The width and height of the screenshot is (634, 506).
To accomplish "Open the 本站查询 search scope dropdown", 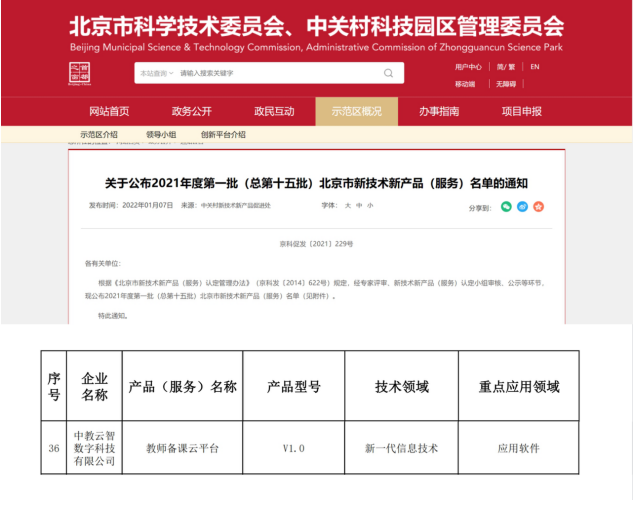I will pos(157,73).
